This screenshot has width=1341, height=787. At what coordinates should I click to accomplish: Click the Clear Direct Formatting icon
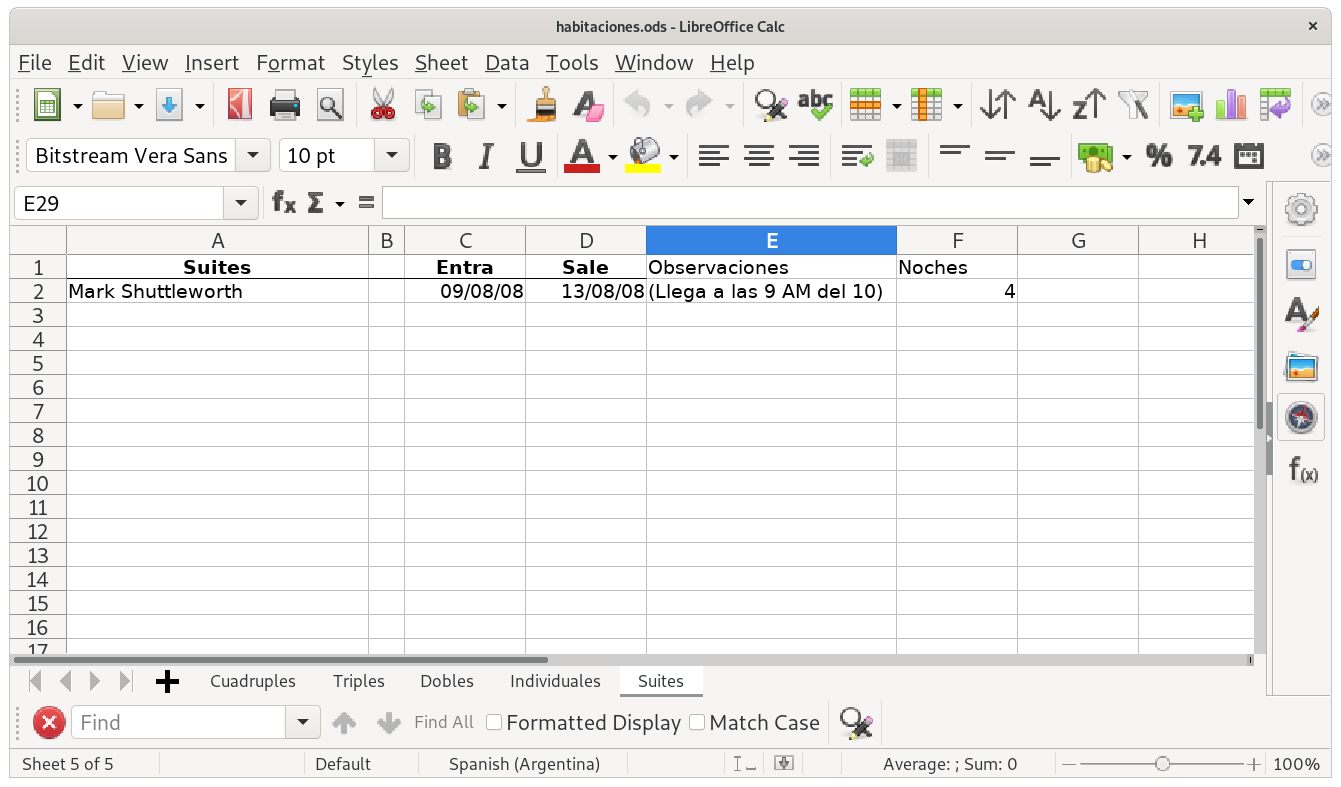tap(588, 104)
